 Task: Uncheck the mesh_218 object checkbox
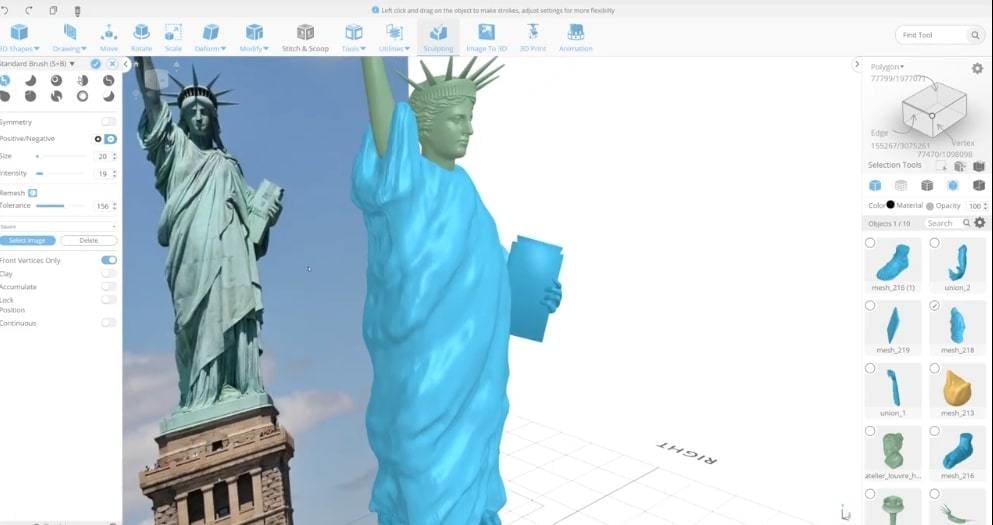click(x=935, y=306)
